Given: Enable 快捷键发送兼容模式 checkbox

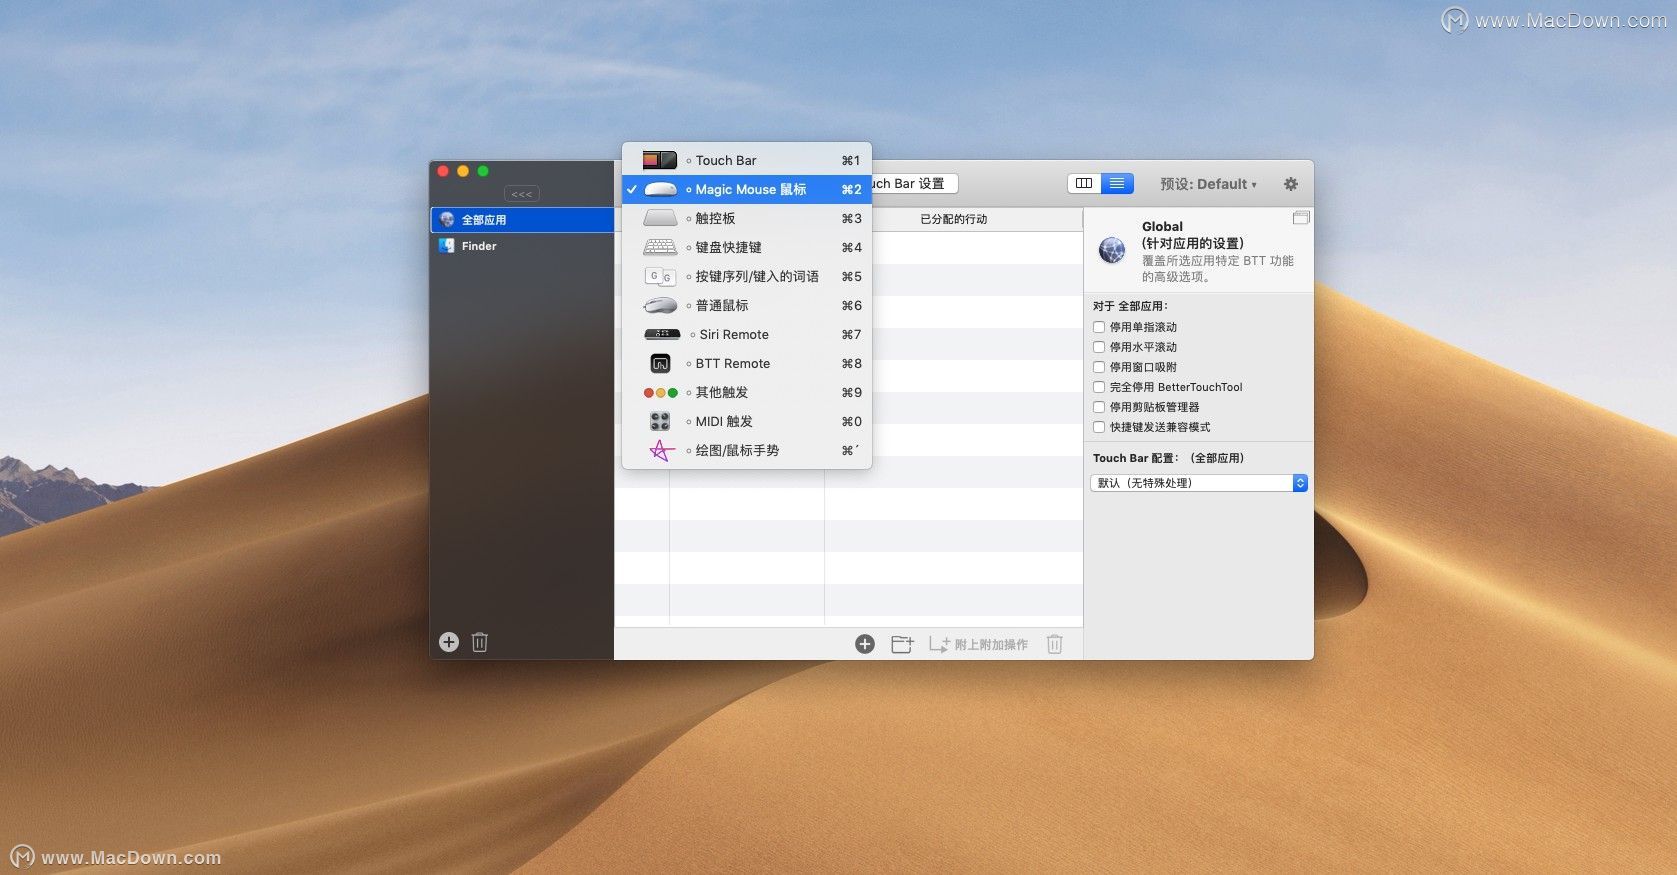Looking at the screenshot, I should click(x=1099, y=427).
